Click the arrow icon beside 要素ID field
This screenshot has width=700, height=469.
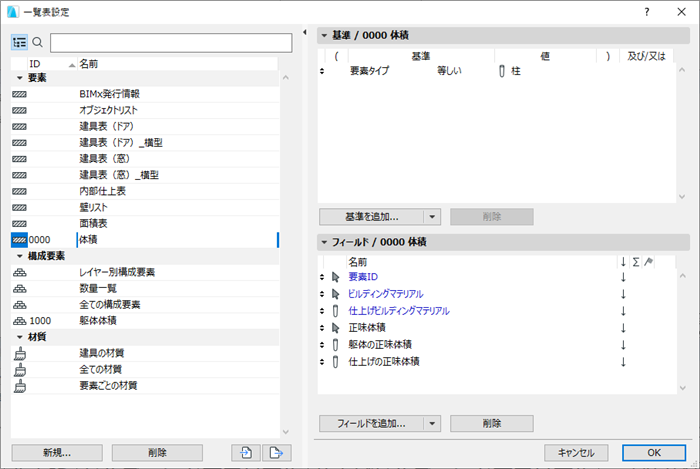coord(336,277)
